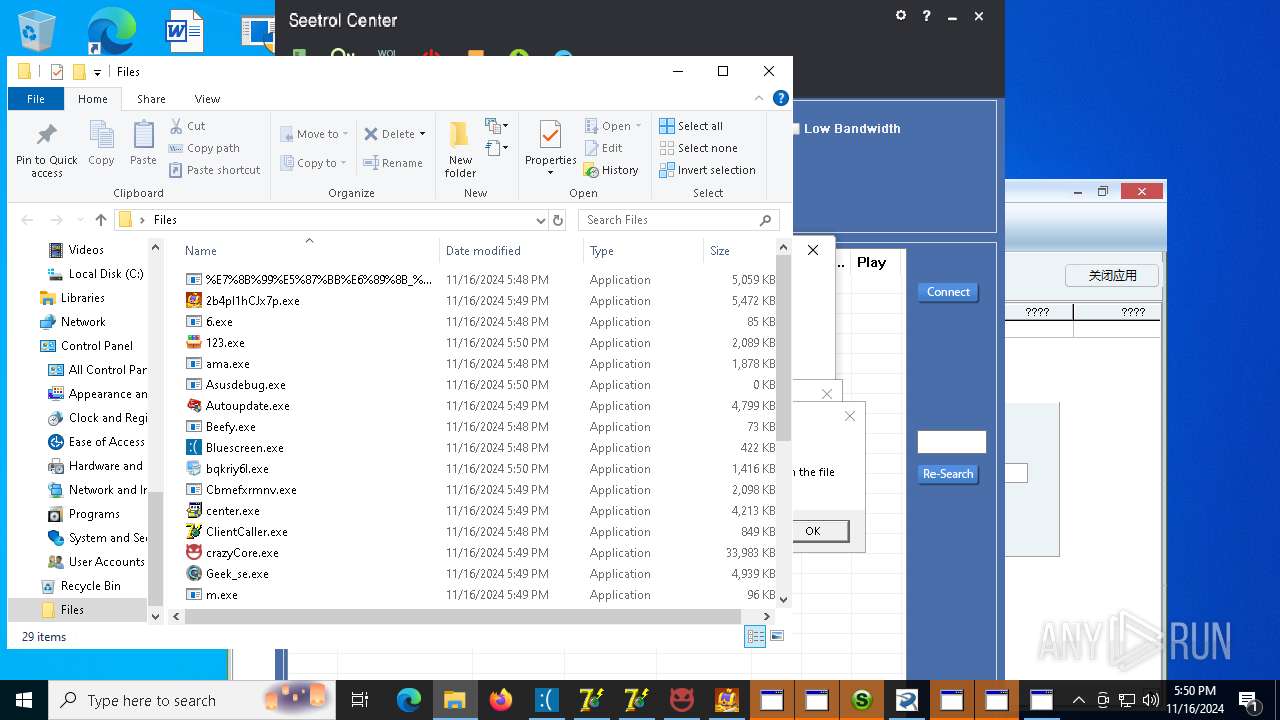The height and width of the screenshot is (720, 1280).
Task: Open Microsoft Edge from taskbar
Action: click(409, 700)
